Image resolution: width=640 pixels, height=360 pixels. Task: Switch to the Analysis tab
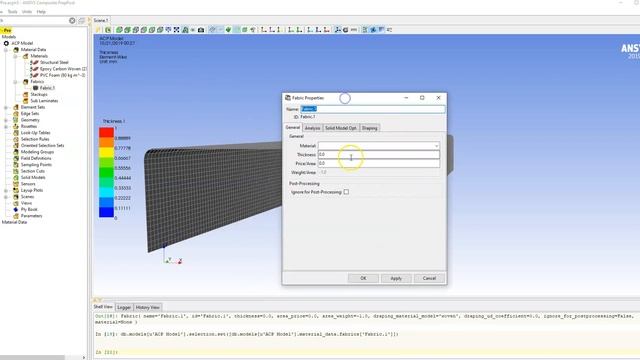312,128
